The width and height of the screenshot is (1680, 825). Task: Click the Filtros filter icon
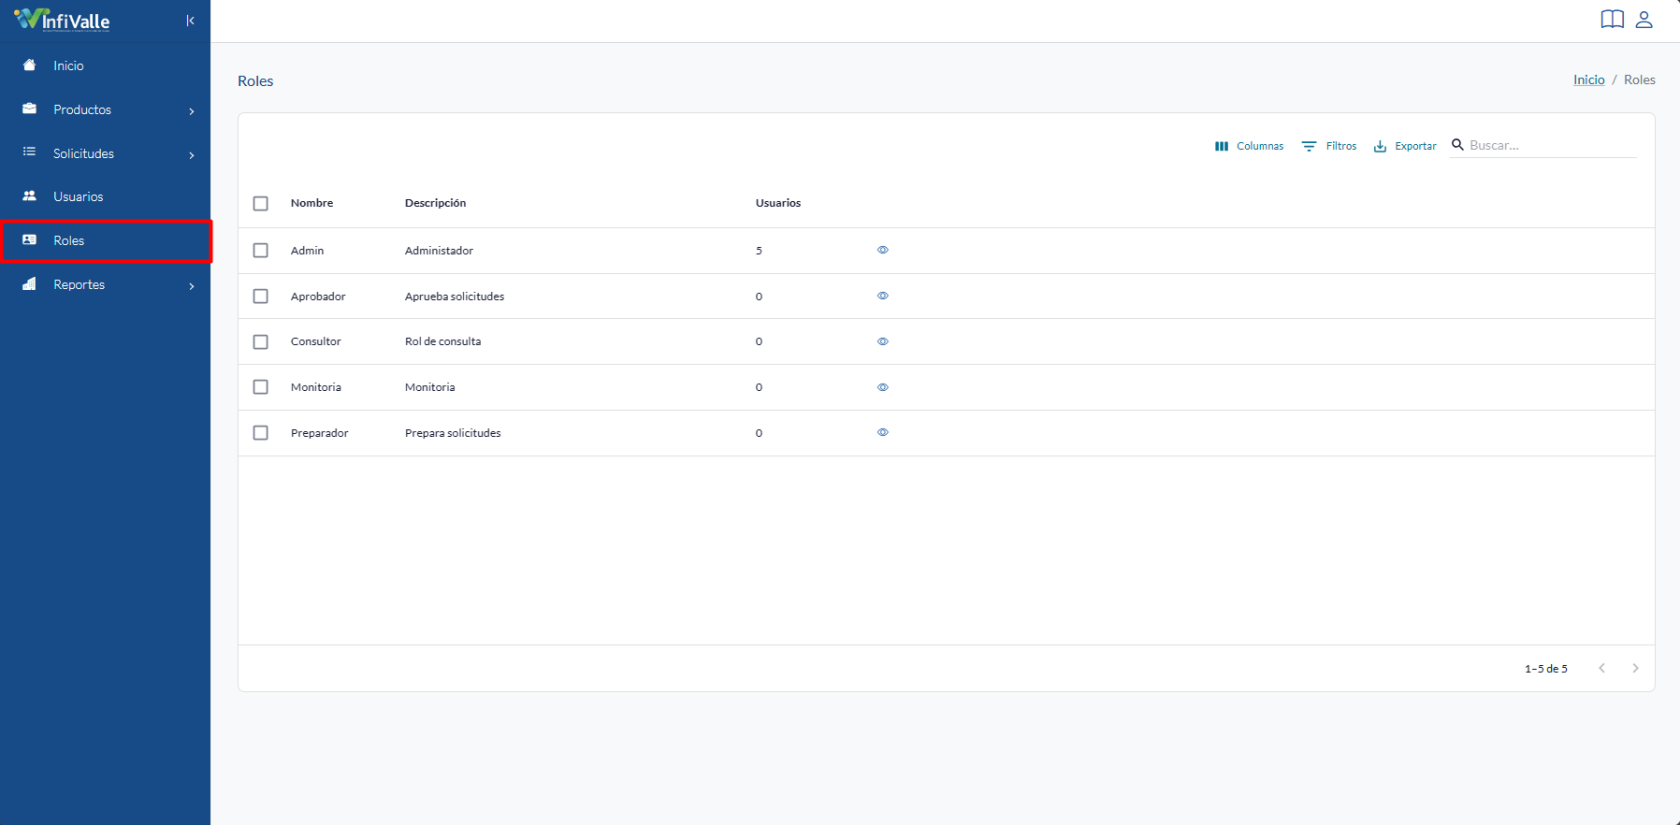(x=1309, y=146)
